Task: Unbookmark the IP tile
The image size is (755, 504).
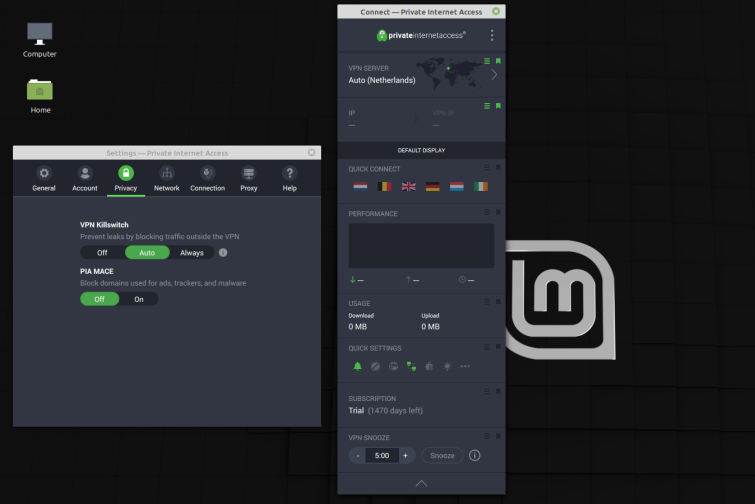Action: click(498, 106)
